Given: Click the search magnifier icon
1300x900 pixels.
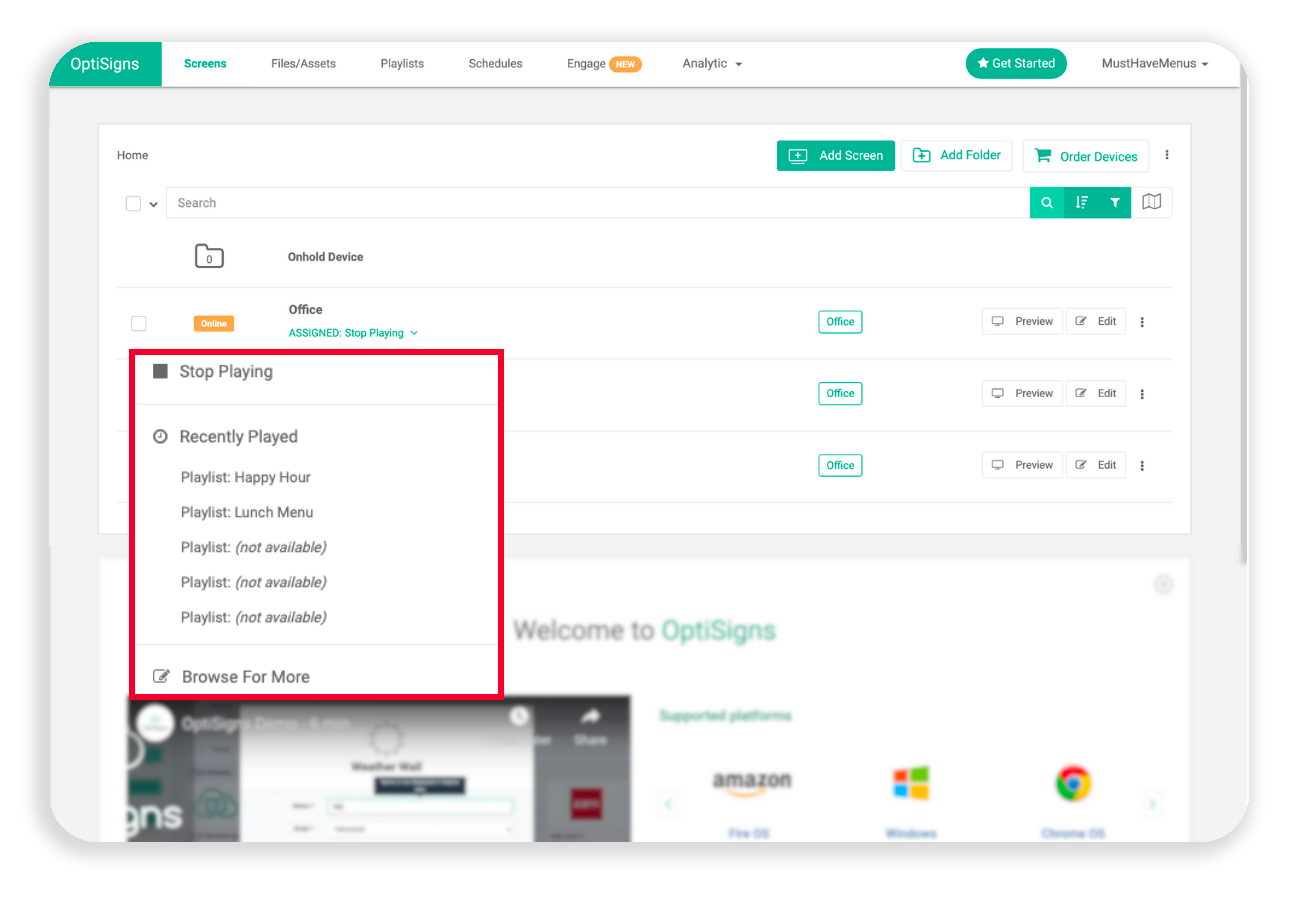Looking at the screenshot, I should [1047, 203].
